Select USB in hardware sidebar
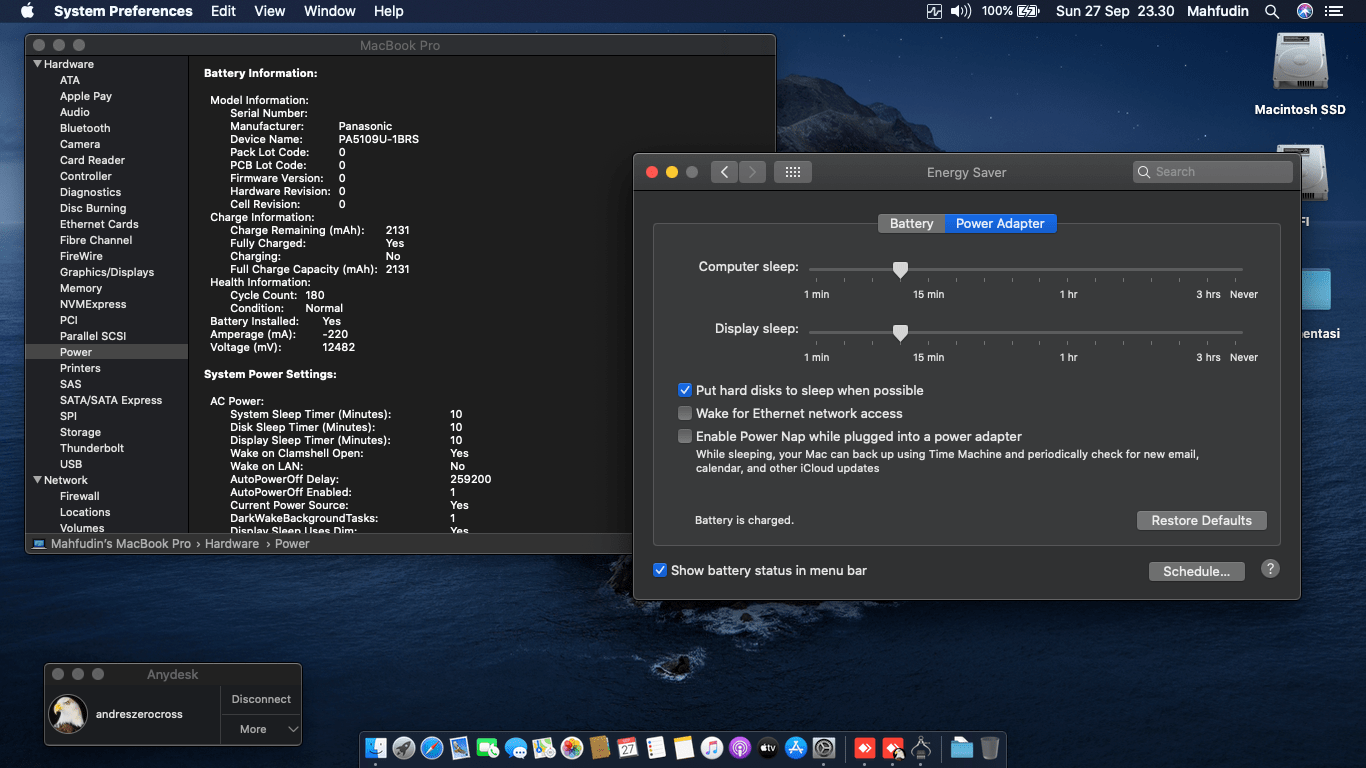 (x=71, y=464)
